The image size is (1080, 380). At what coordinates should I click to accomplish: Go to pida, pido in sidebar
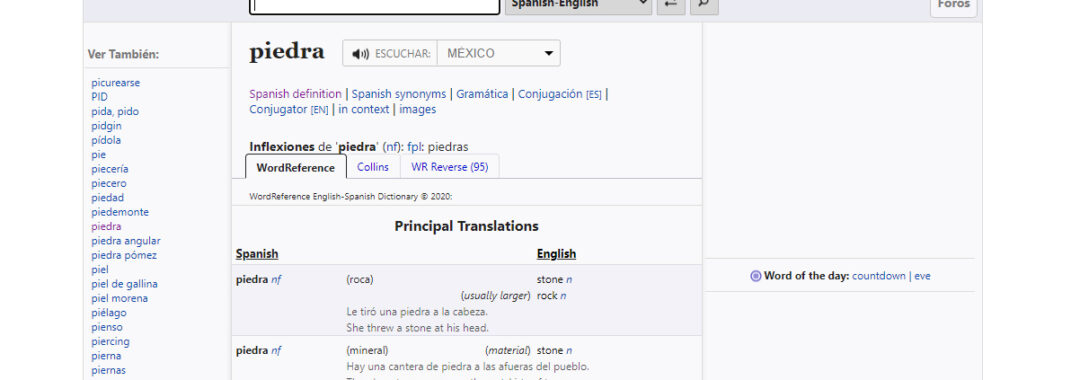pos(115,112)
